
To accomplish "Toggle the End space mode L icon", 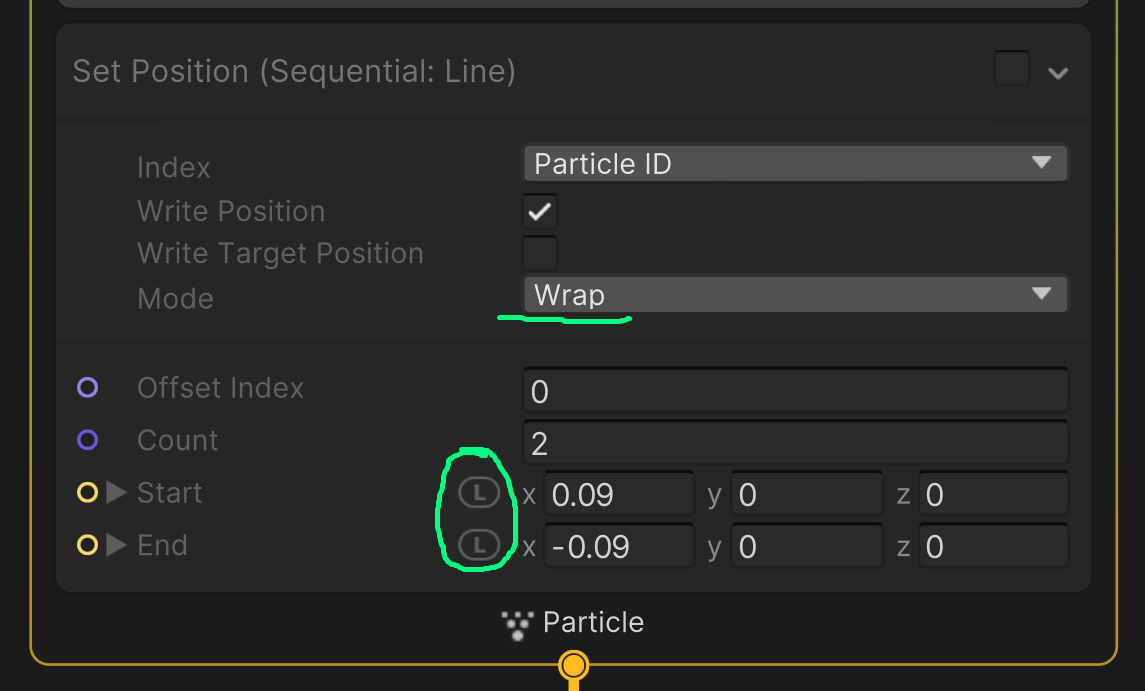I will [477, 545].
